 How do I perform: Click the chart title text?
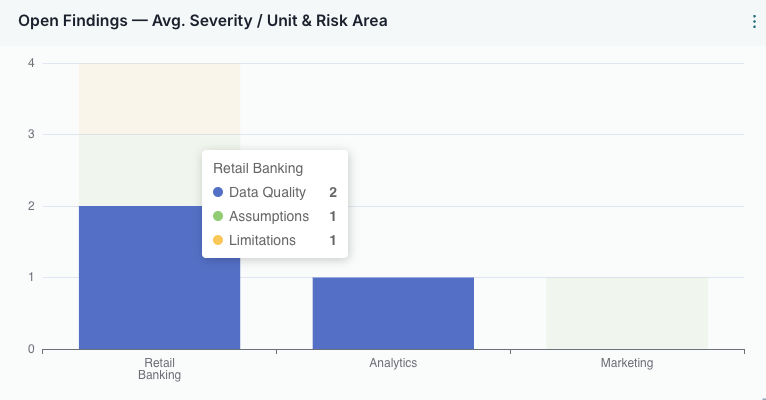pyautogui.click(x=203, y=21)
